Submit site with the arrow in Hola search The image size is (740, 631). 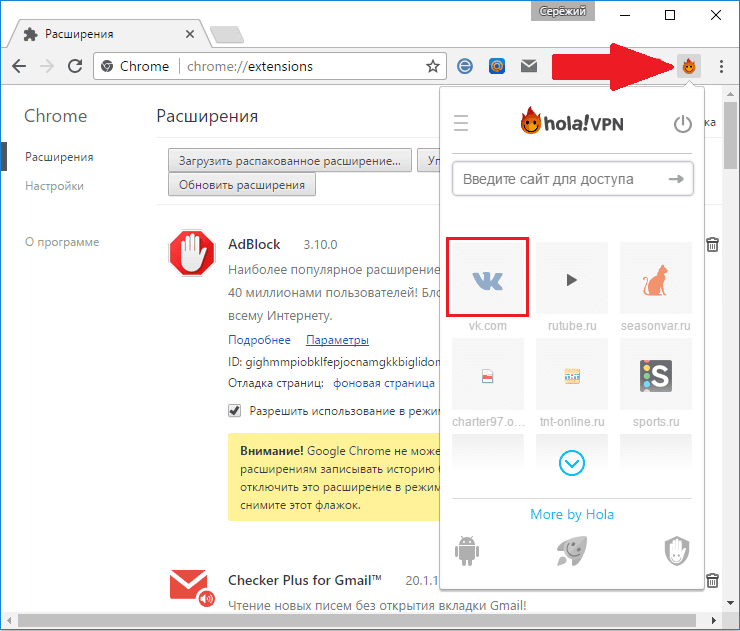[676, 179]
